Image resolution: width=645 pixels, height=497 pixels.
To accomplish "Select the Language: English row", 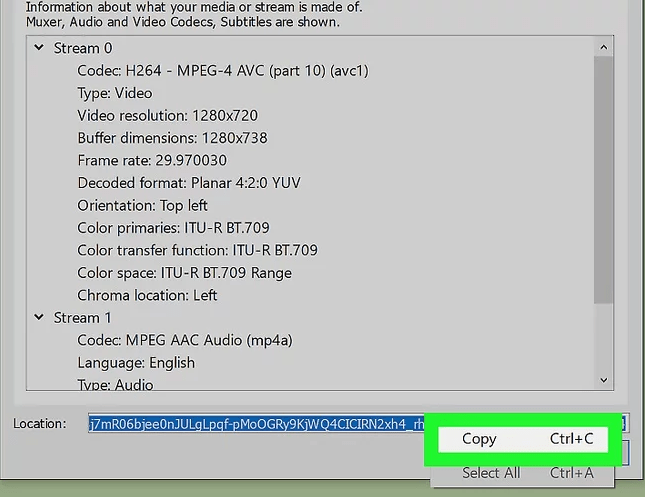I will (x=136, y=363).
